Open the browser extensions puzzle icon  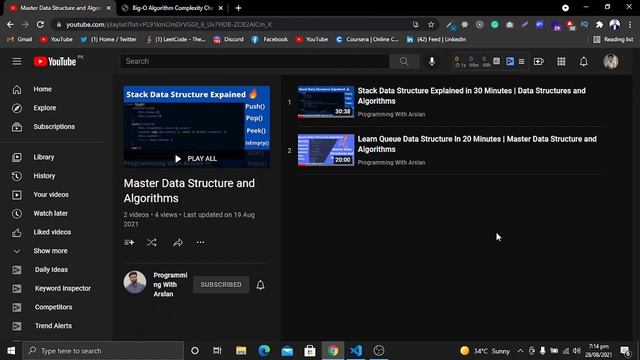pos(599,24)
